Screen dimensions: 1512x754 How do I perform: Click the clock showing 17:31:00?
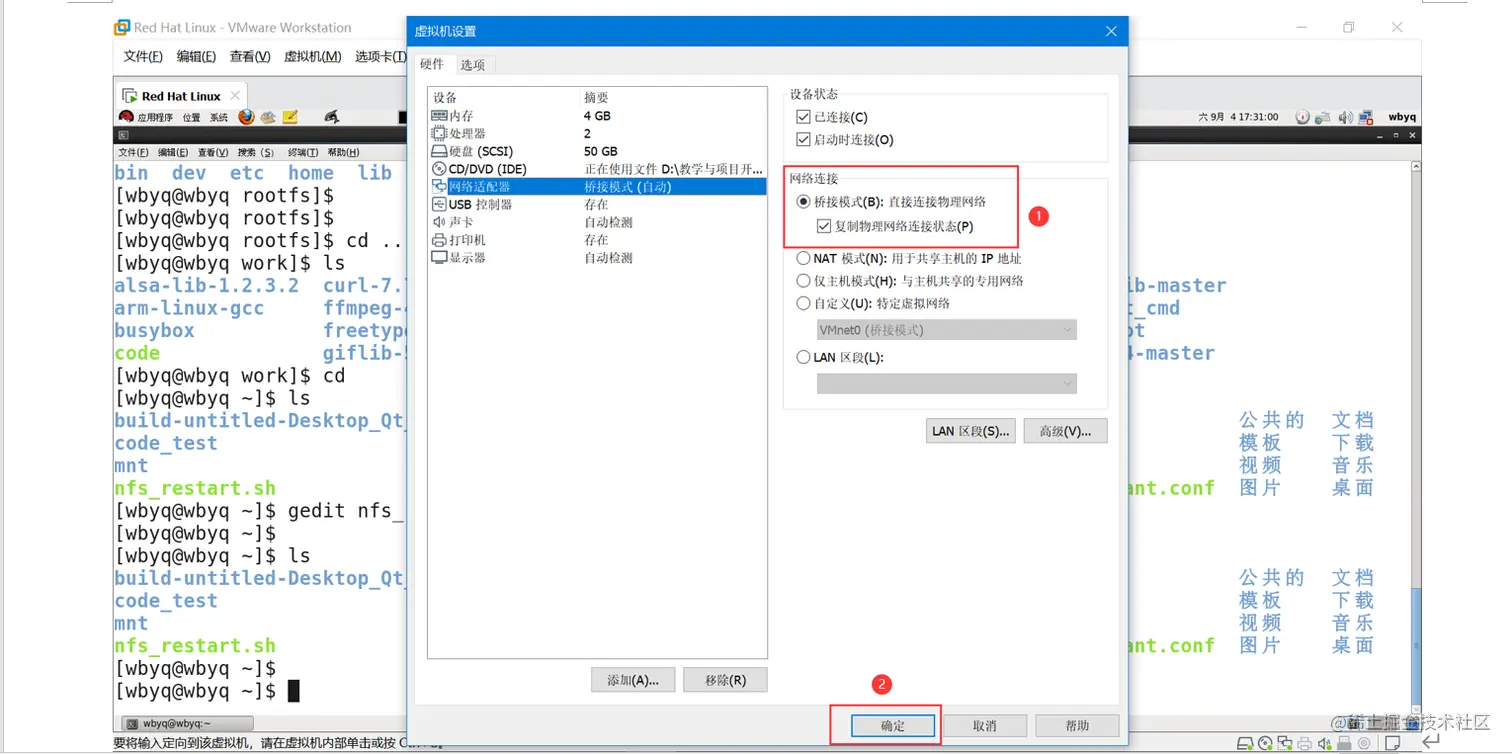tap(1238, 117)
